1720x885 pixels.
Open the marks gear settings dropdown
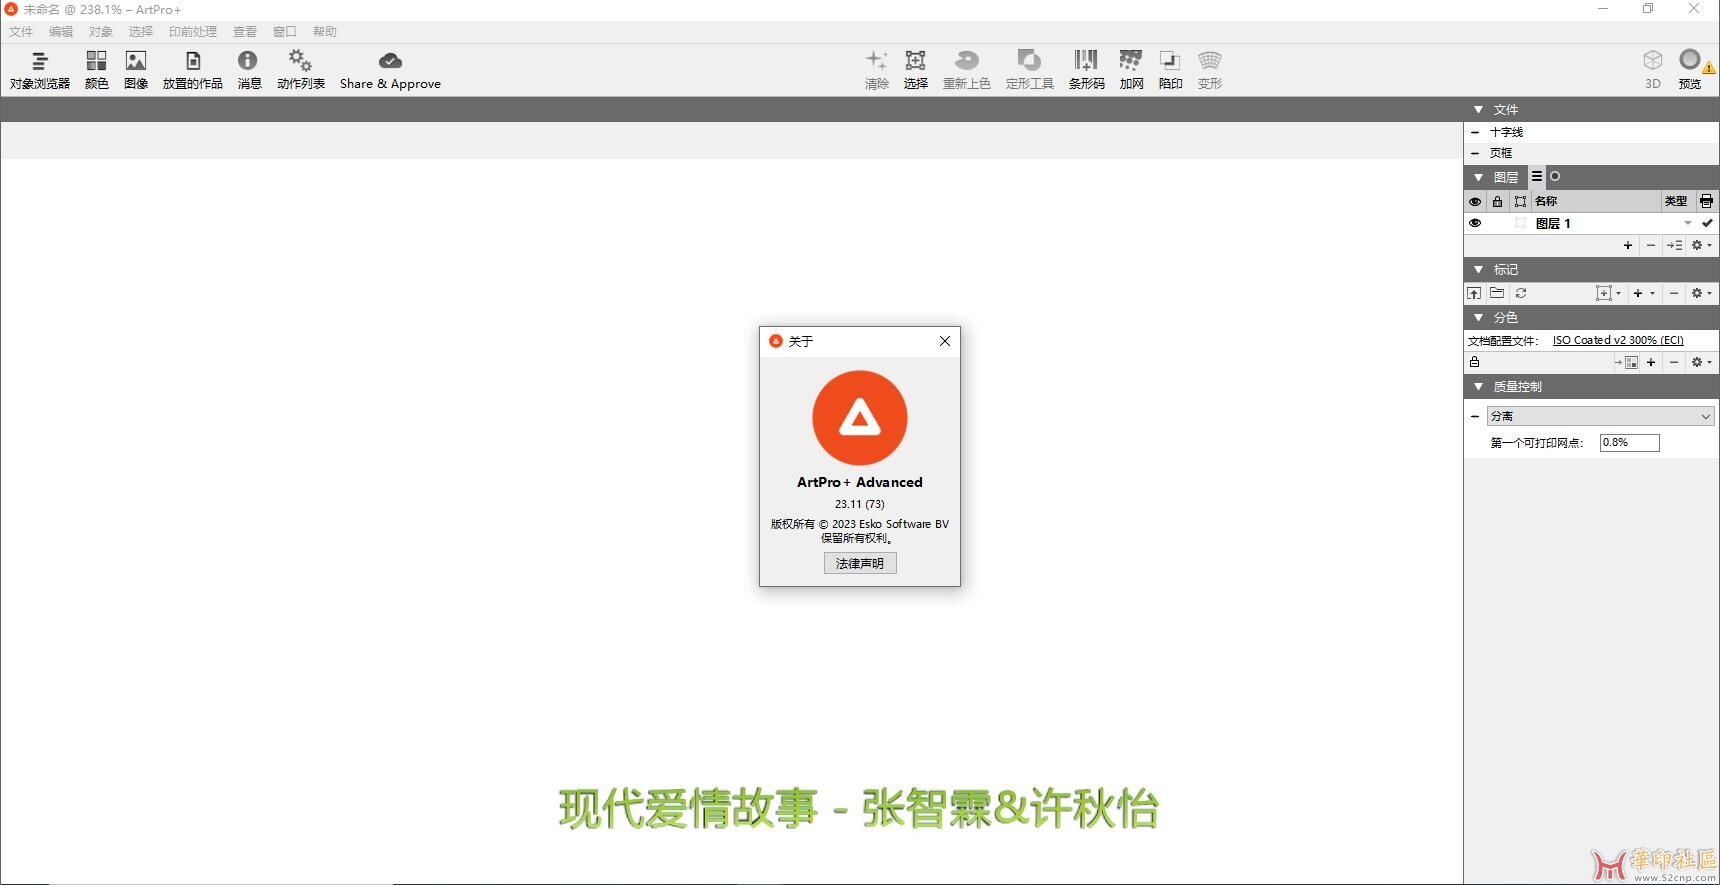click(x=1701, y=293)
